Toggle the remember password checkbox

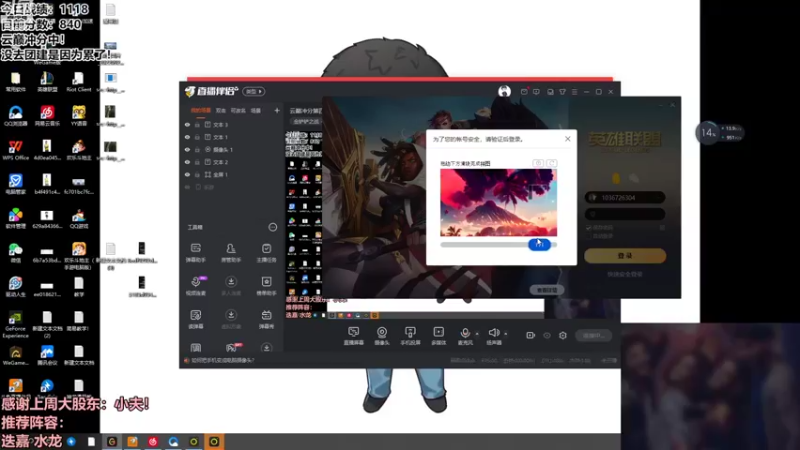(x=589, y=228)
